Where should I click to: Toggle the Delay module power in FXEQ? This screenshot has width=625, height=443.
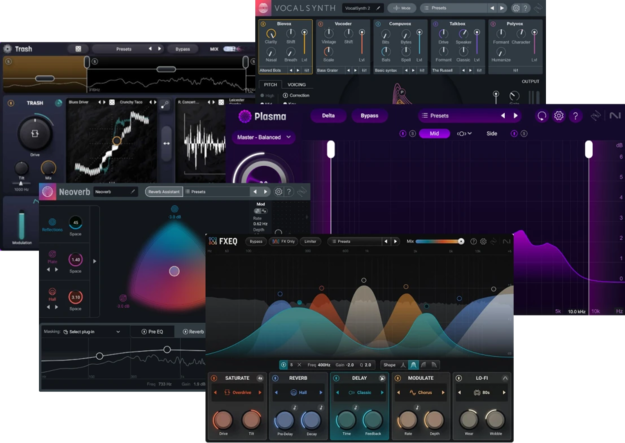pyautogui.click(x=336, y=378)
